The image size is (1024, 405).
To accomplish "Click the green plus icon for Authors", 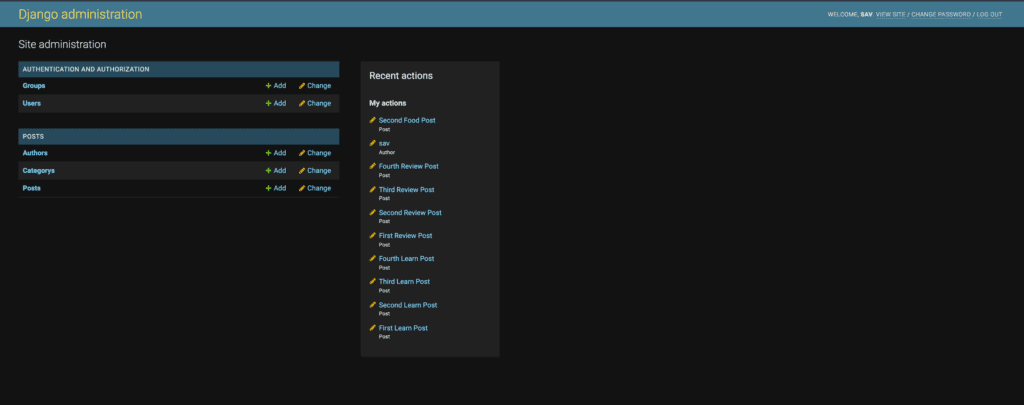I will pyautogui.click(x=268, y=153).
